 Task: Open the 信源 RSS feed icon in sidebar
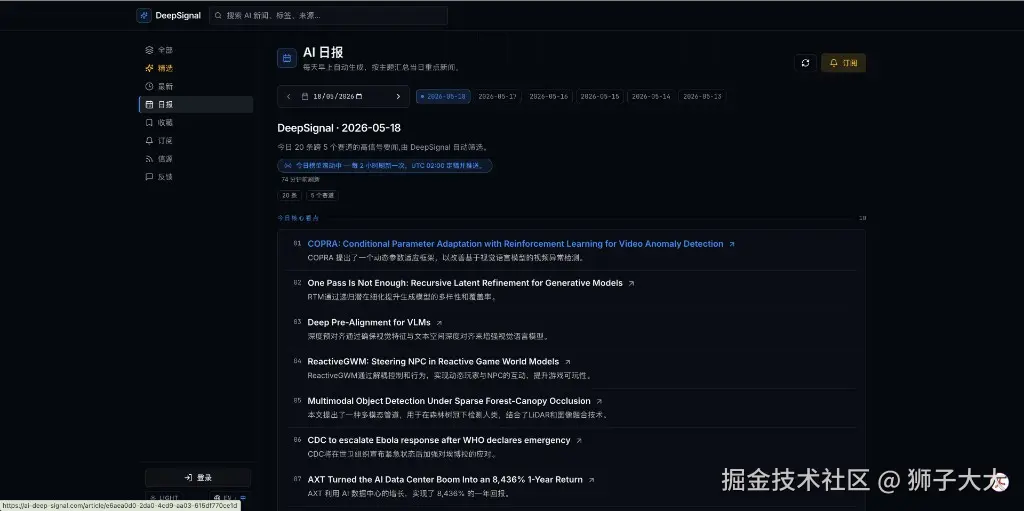(x=149, y=159)
